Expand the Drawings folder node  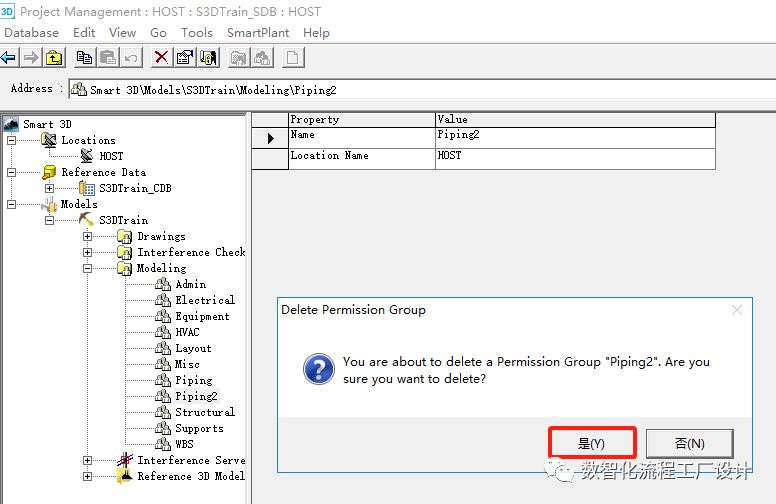point(88,236)
